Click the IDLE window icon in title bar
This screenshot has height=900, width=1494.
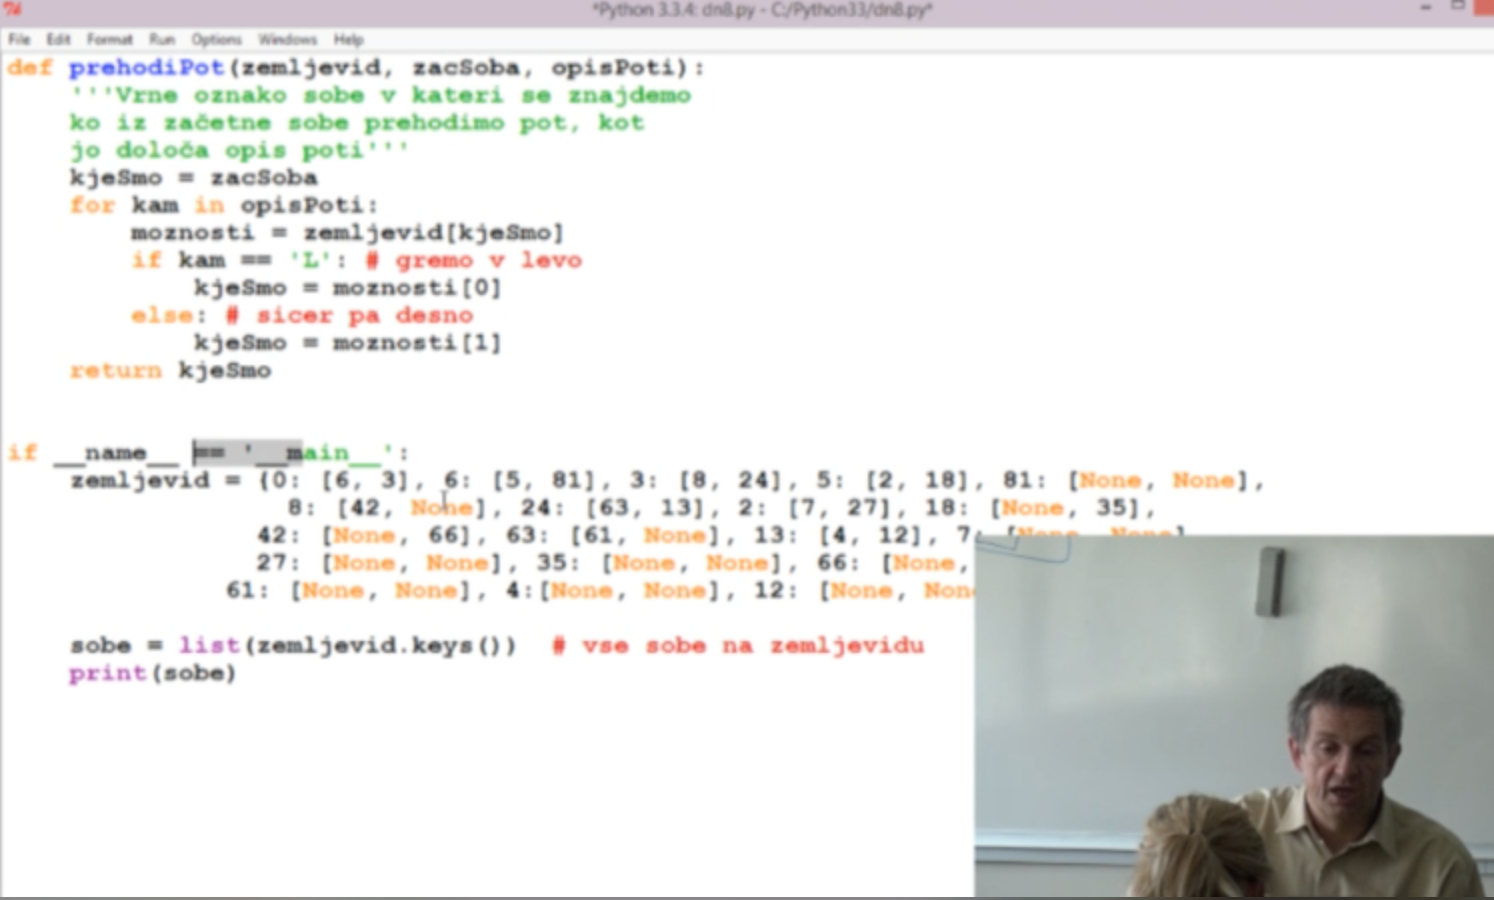click(12, 10)
